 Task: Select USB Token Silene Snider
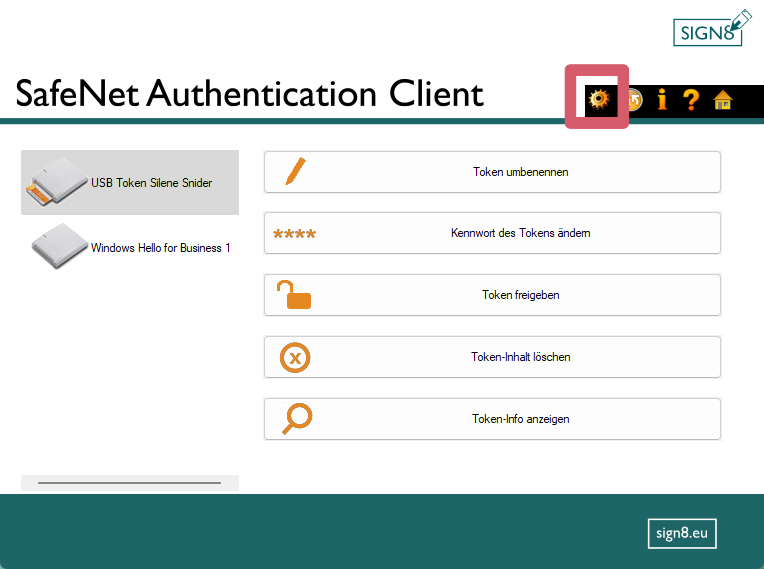[x=130, y=182]
